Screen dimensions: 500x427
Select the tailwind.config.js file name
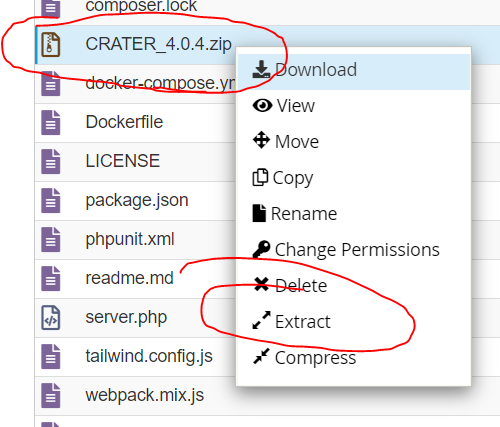click(149, 356)
